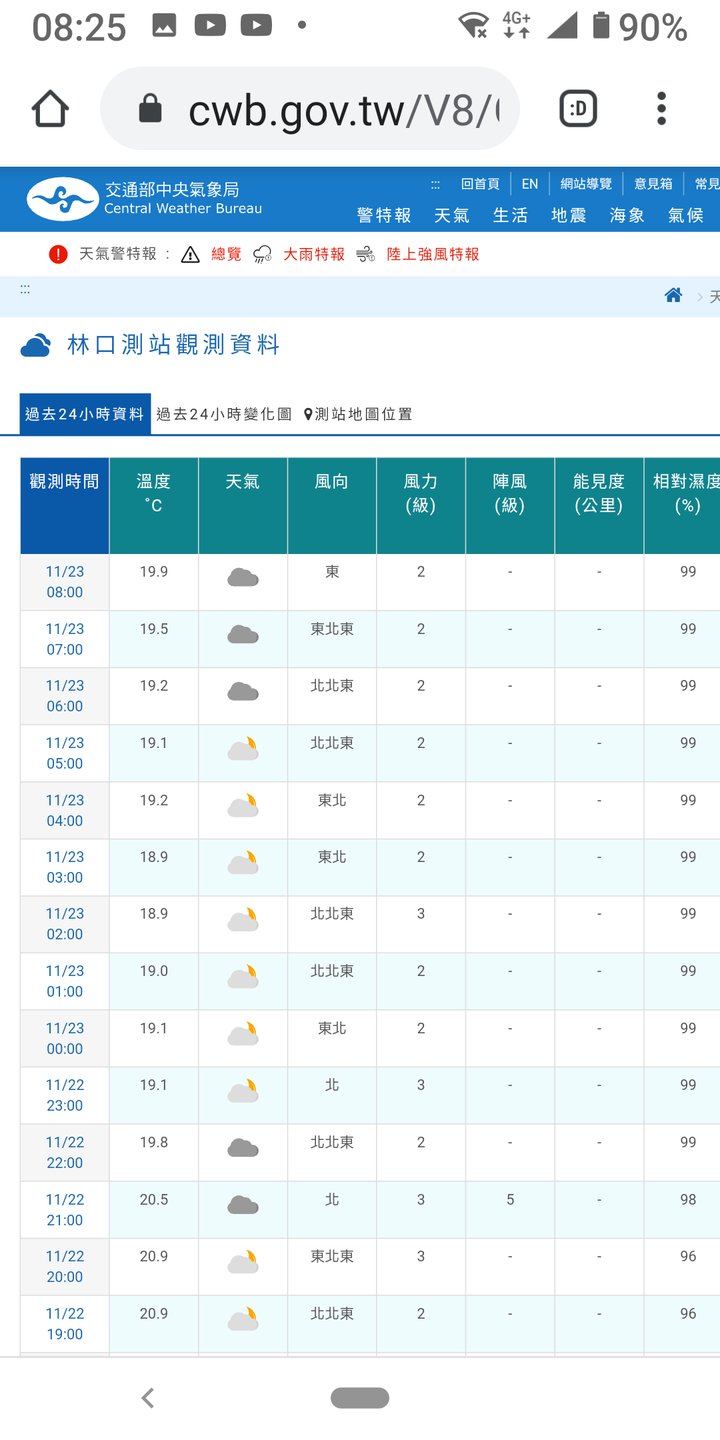Click the strong wind advisory icon
Image resolution: width=720 pixels, height=1440 pixels.
(366, 254)
